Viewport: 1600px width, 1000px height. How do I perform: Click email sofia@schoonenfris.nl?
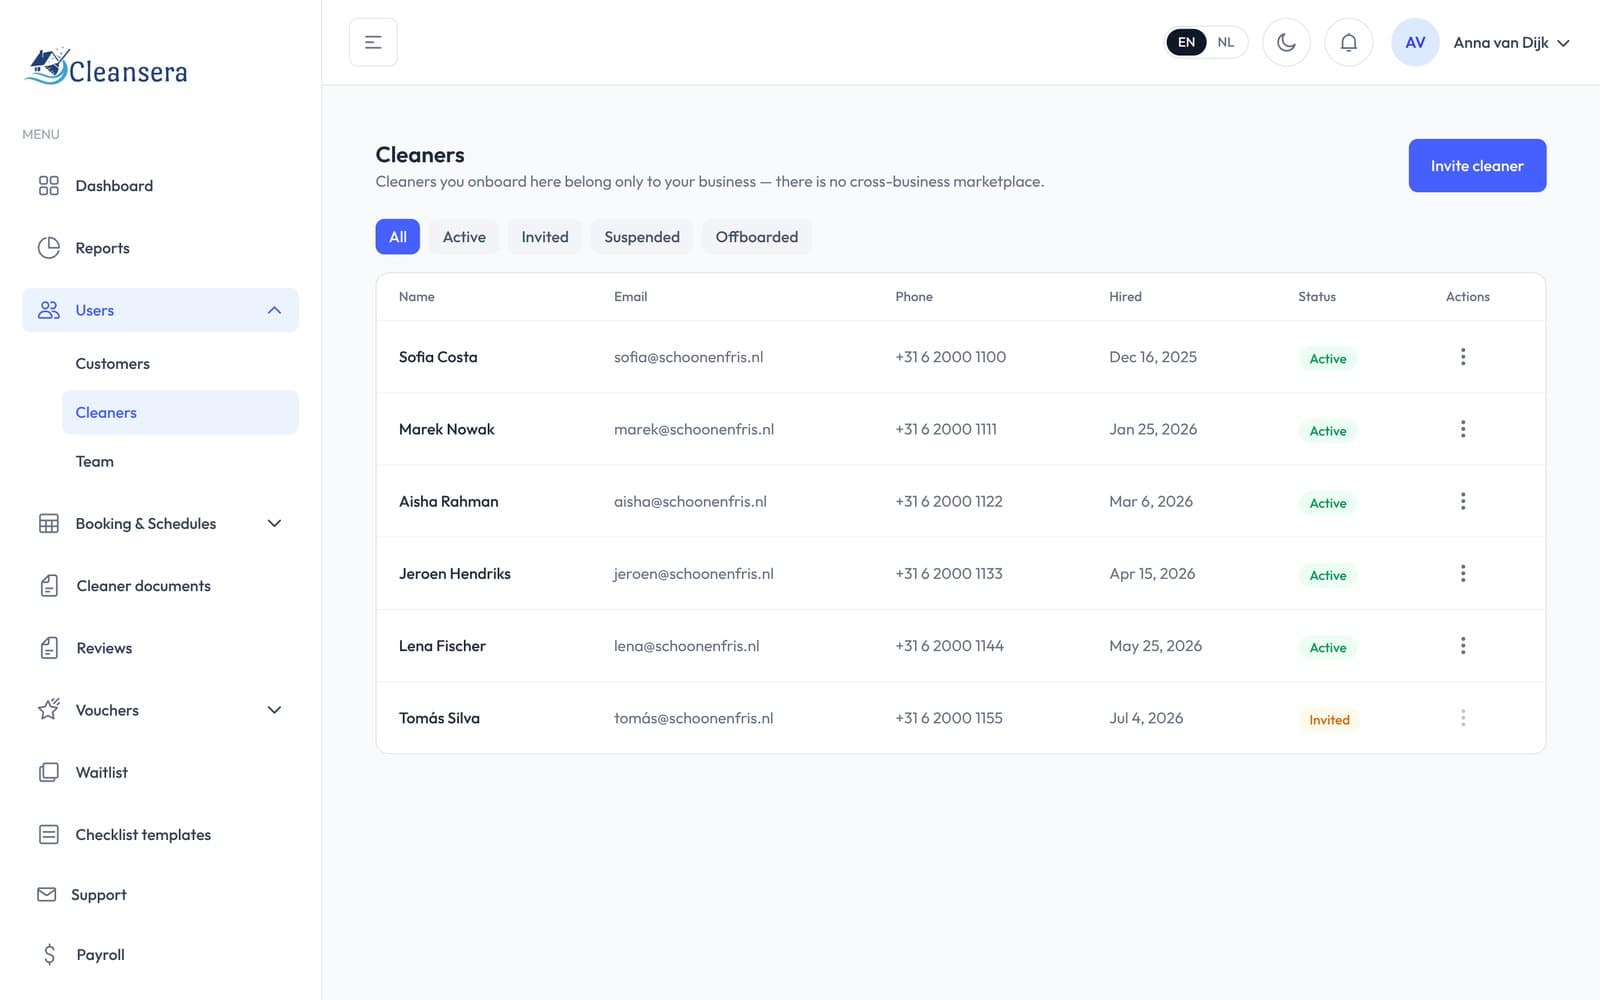688,357
